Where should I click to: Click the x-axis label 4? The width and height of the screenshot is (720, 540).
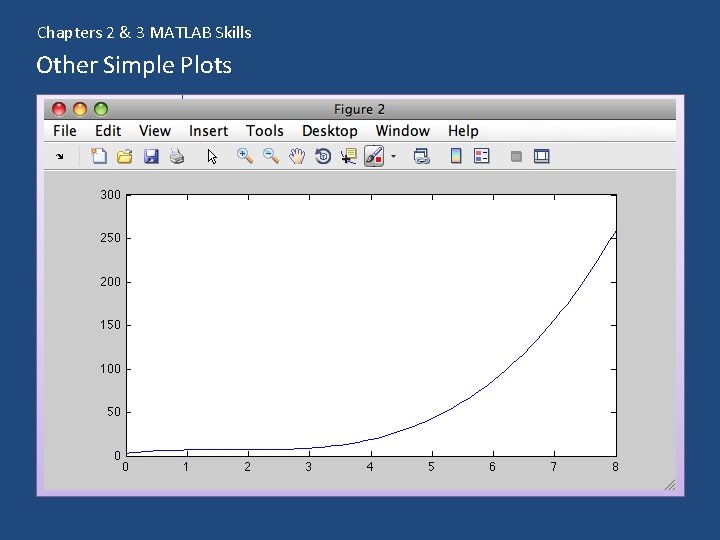(x=370, y=467)
